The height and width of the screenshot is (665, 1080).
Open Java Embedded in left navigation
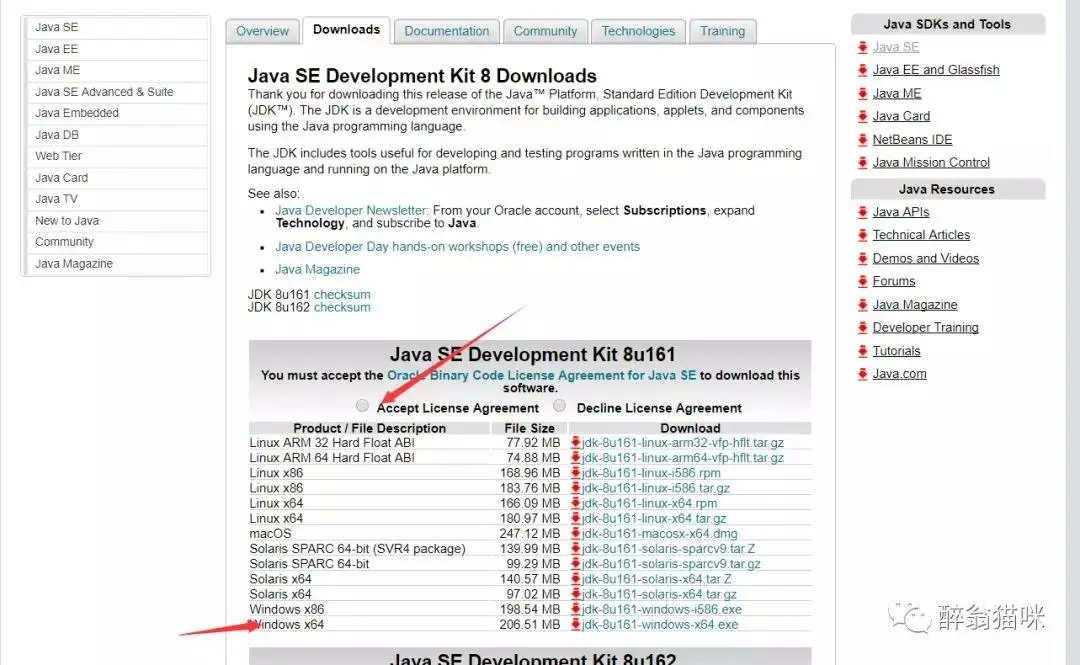pos(117,113)
